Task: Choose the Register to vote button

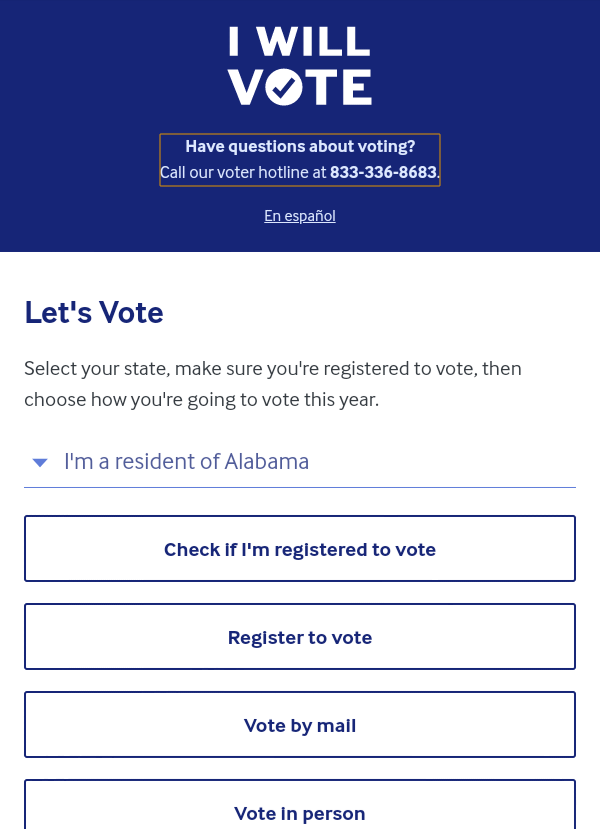Action: coord(300,637)
